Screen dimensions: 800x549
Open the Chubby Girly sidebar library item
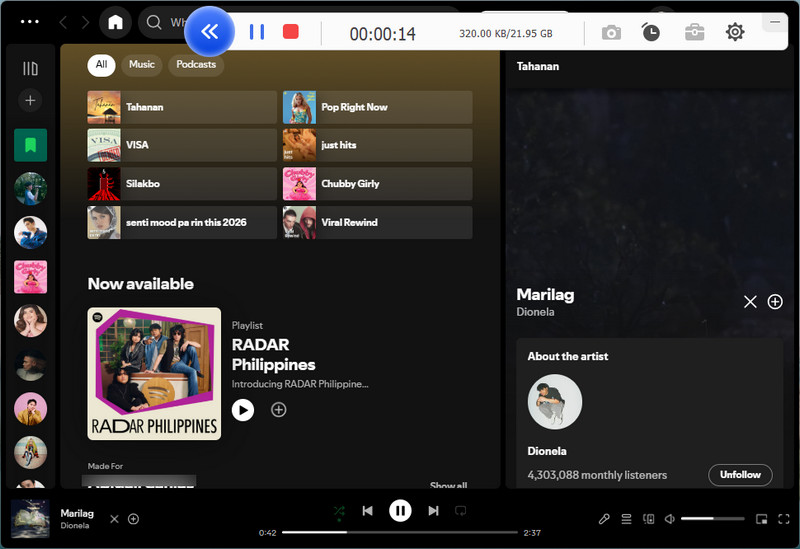(31, 277)
